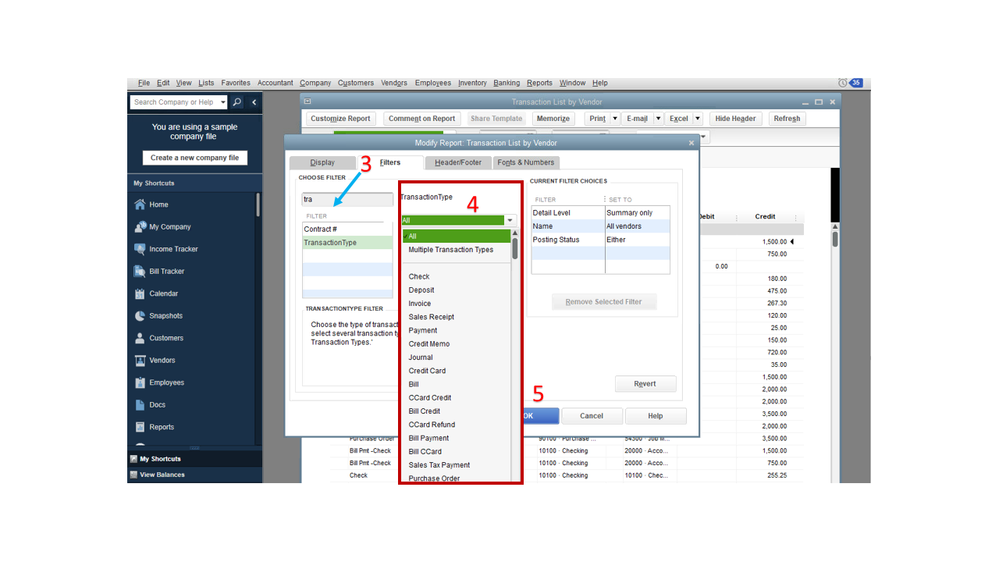The height and width of the screenshot is (562, 999).
Task: Click the OK button in dialog
Action: [x=540, y=416]
